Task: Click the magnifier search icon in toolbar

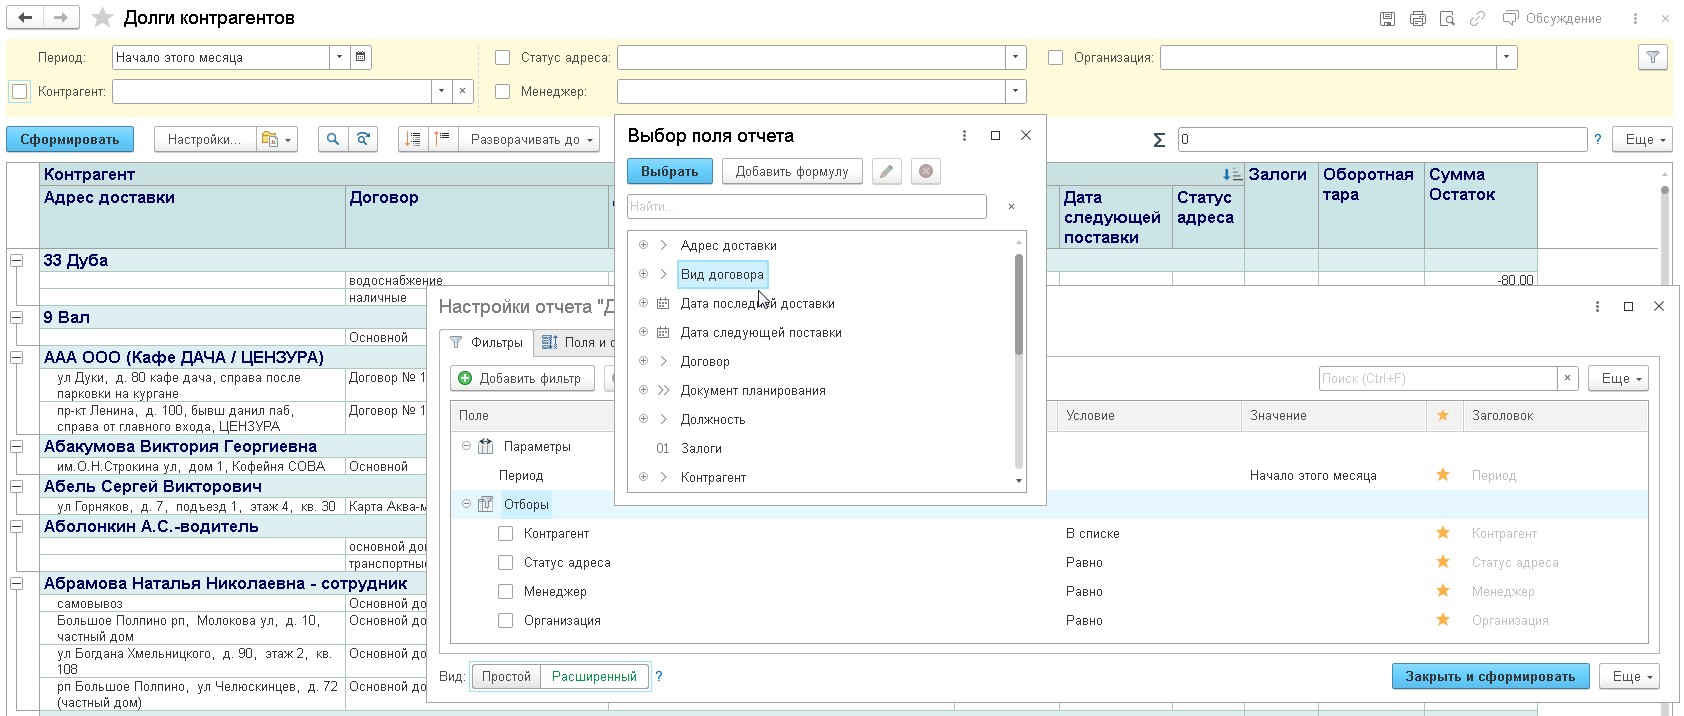Action: [333, 140]
